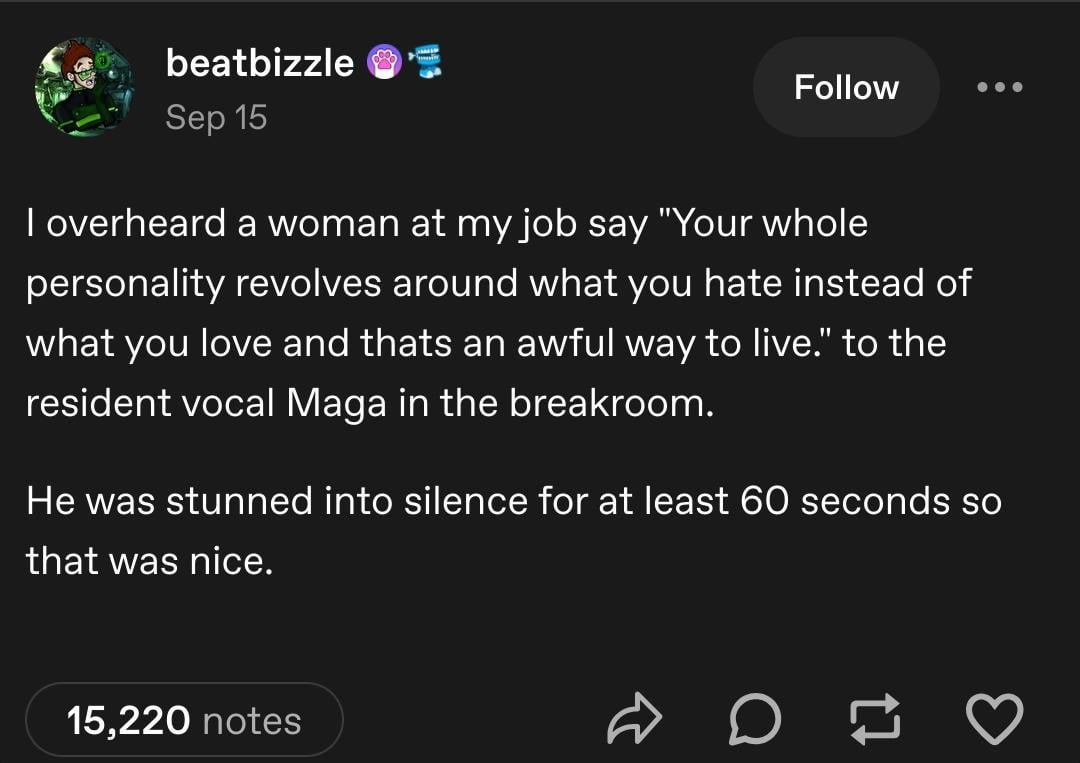1080x763 pixels.
Task: Like the post with the heart icon
Action: click(x=996, y=720)
